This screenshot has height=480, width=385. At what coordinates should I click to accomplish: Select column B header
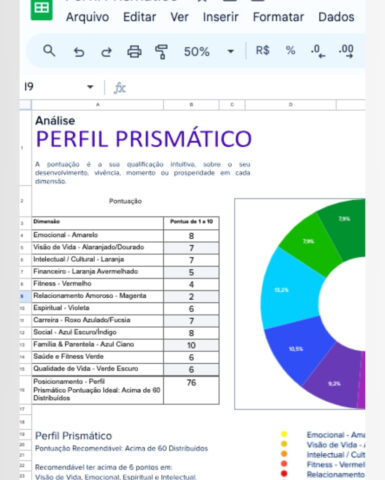point(191,105)
